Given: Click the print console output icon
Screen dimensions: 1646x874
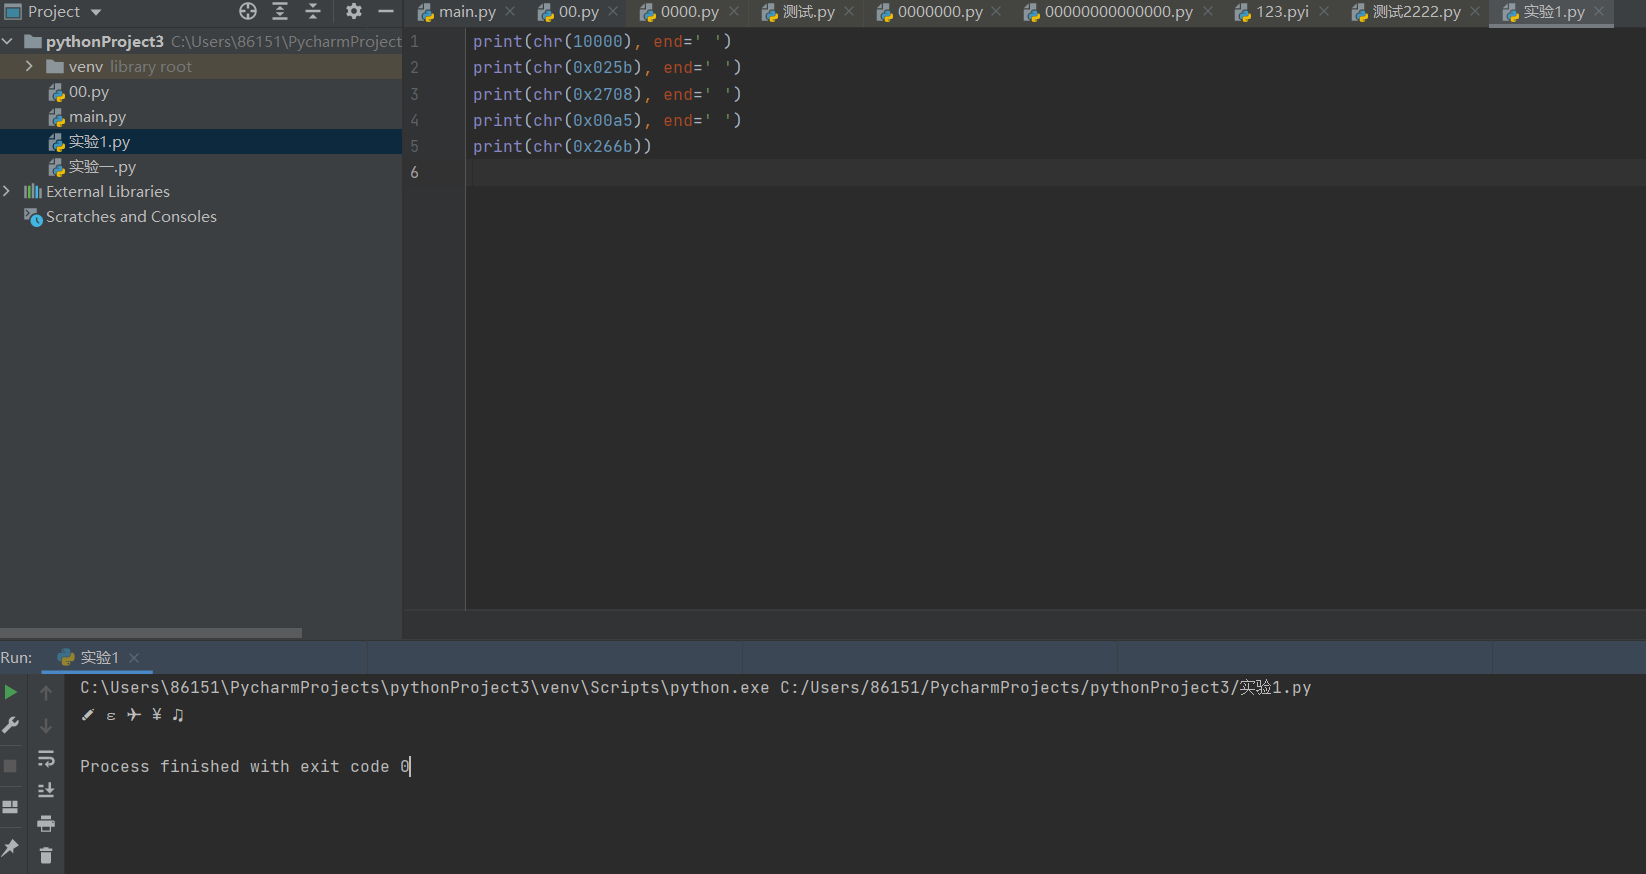Looking at the screenshot, I should 46,824.
